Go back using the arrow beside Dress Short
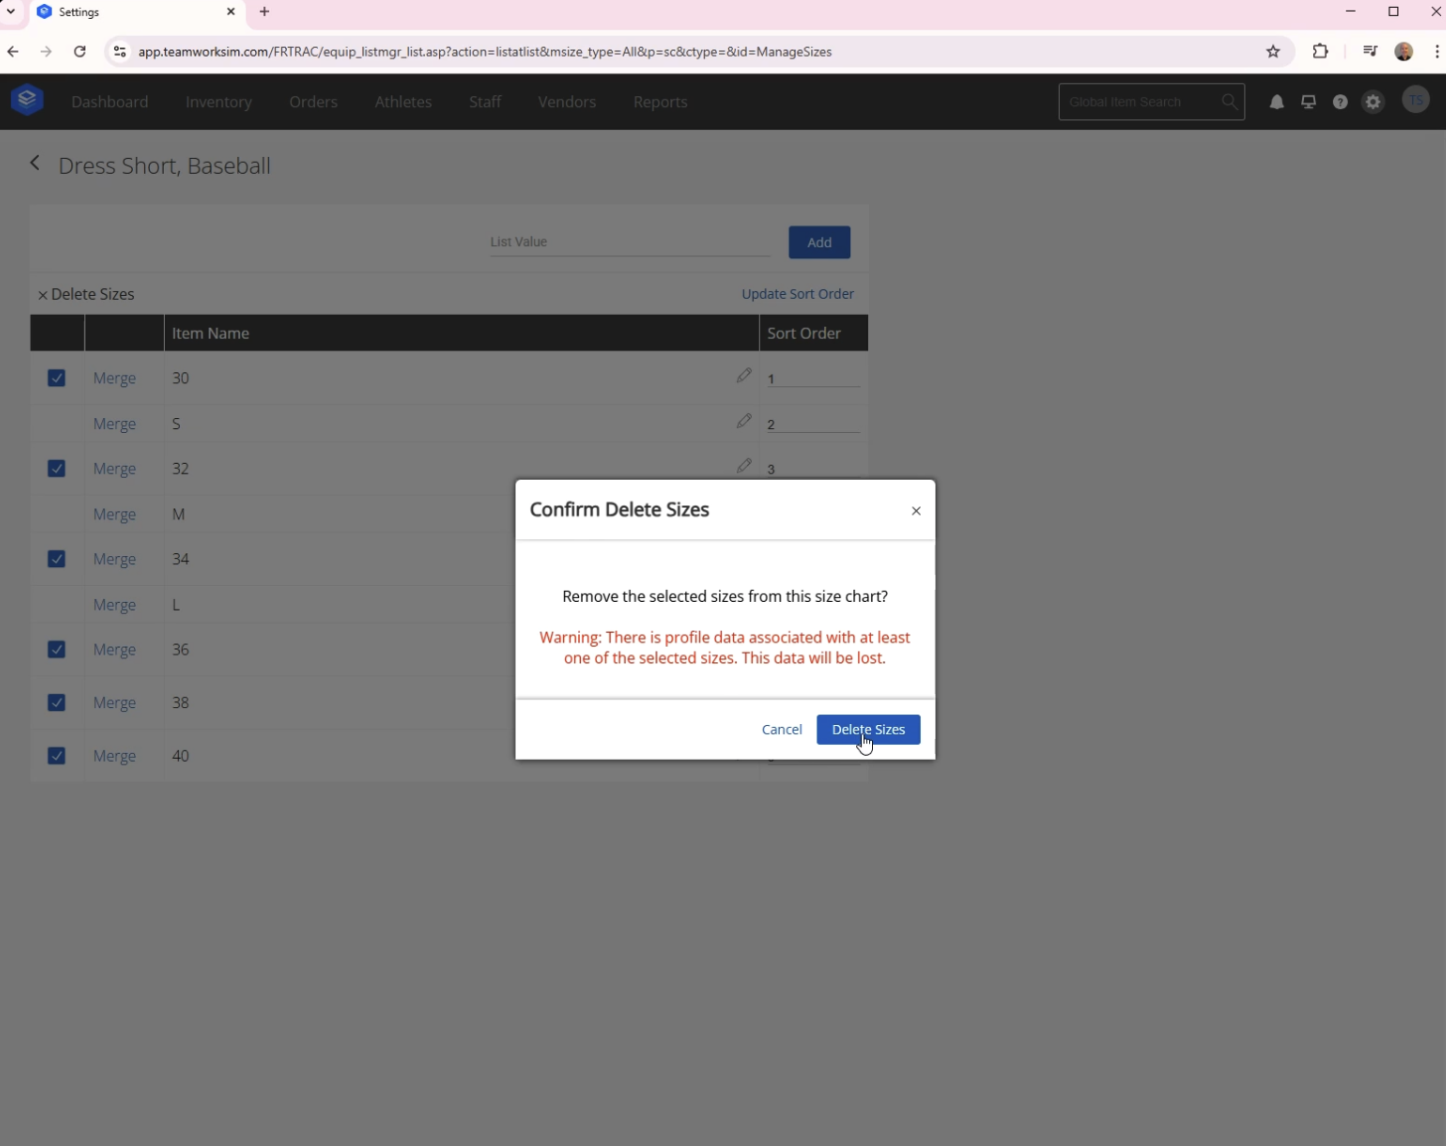 click(35, 163)
